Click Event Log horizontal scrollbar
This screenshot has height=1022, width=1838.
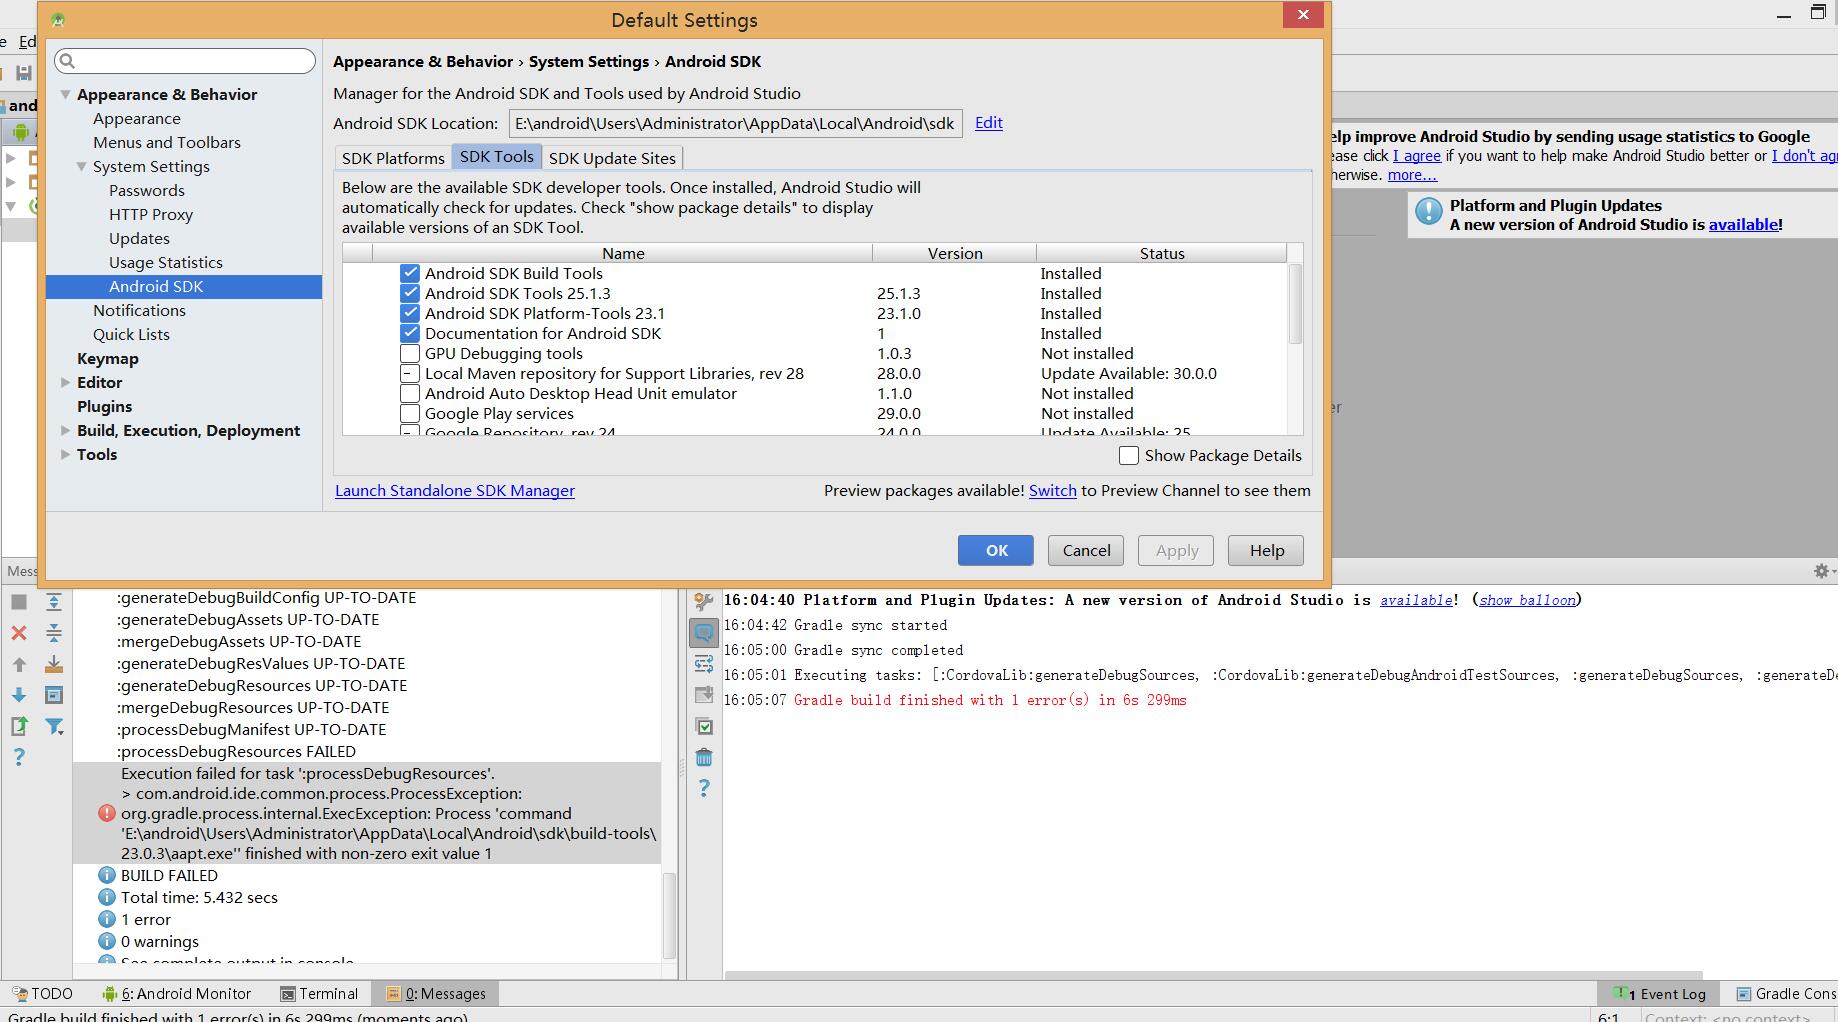click(1215, 974)
